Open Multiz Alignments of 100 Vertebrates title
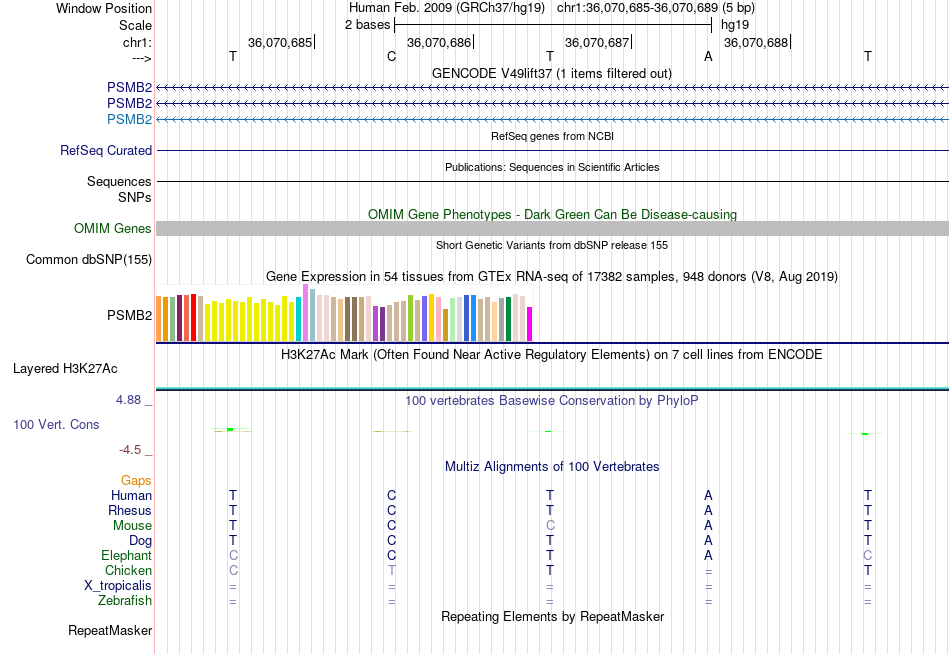 (552, 467)
